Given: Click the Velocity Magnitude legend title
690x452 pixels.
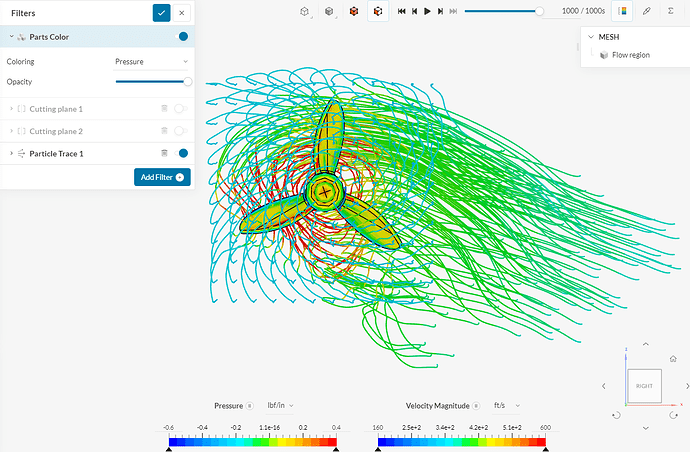Looking at the screenshot, I should pyautogui.click(x=437, y=406).
